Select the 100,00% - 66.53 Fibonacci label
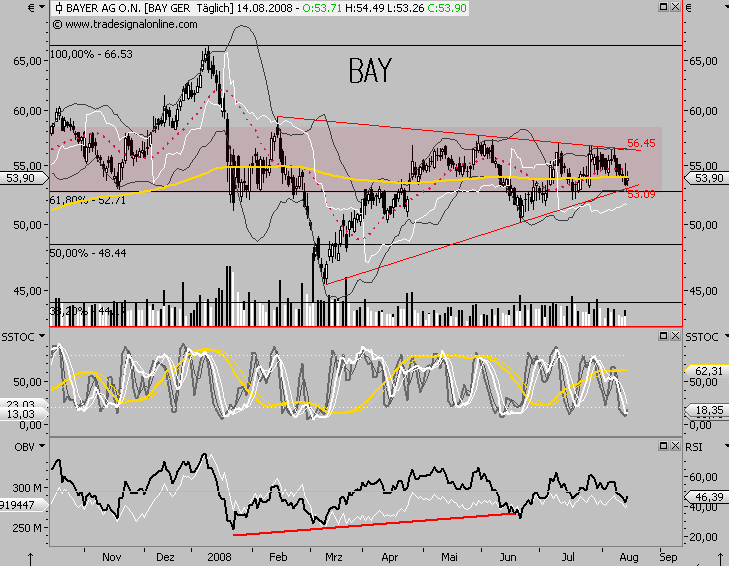 pos(91,54)
